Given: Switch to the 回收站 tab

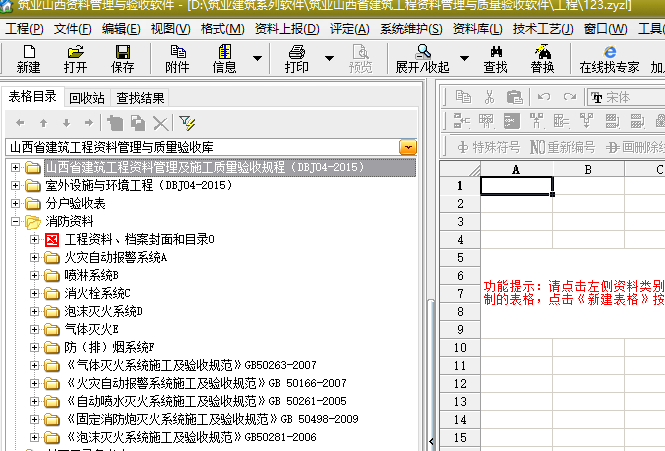Looking at the screenshot, I should pos(87,98).
